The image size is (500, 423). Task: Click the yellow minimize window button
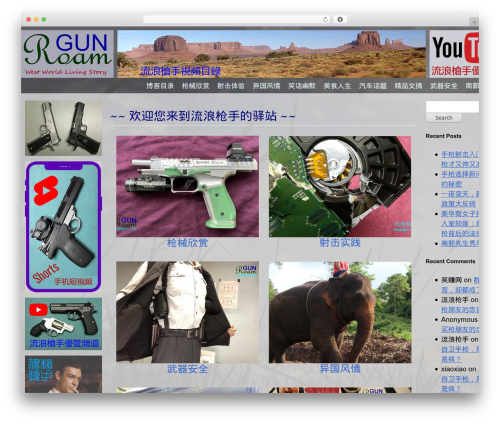[36, 19]
